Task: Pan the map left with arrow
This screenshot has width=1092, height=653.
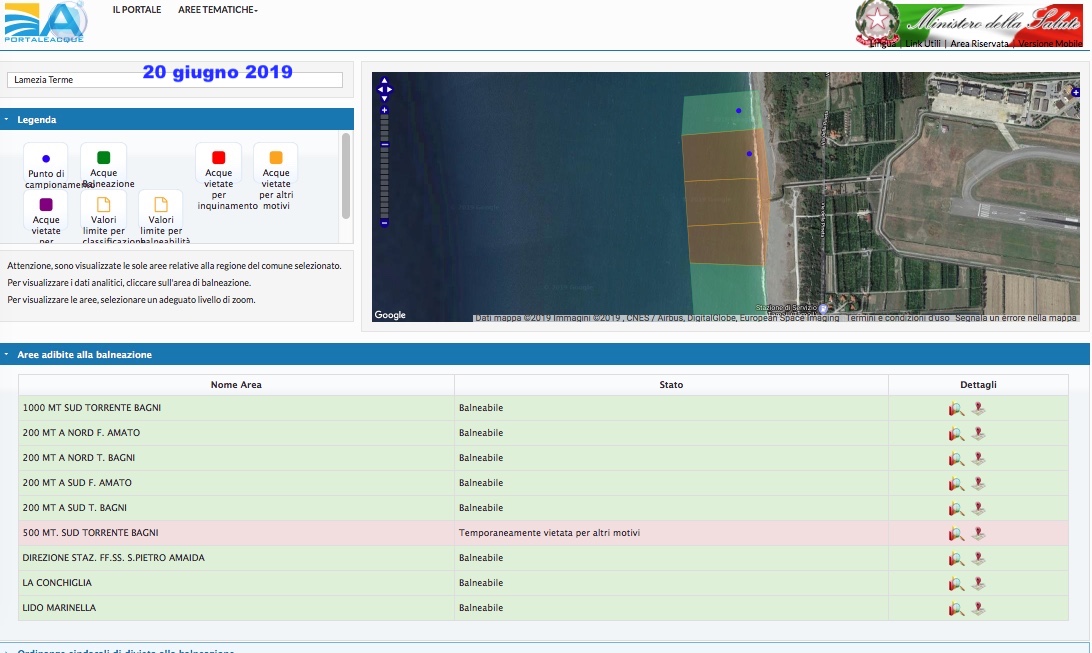Action: (380, 89)
